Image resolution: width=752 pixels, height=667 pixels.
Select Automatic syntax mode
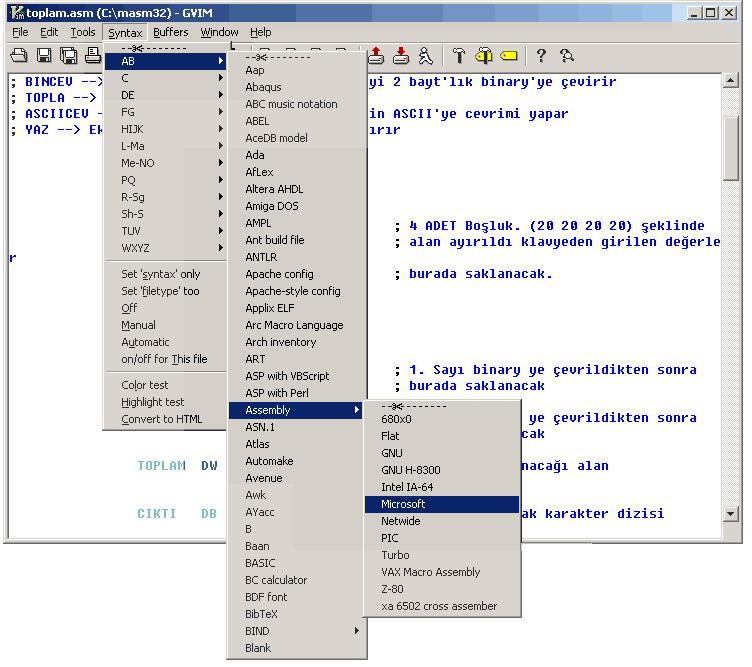click(165, 342)
